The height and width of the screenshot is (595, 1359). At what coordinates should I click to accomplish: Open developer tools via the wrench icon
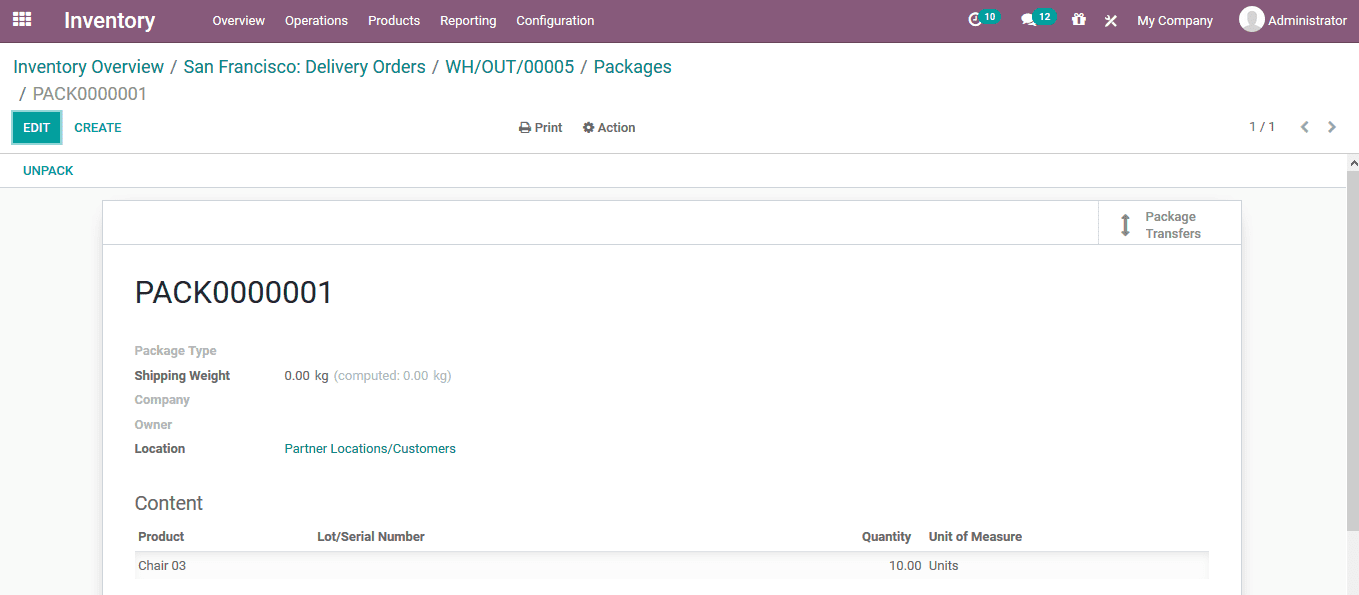[1110, 20]
